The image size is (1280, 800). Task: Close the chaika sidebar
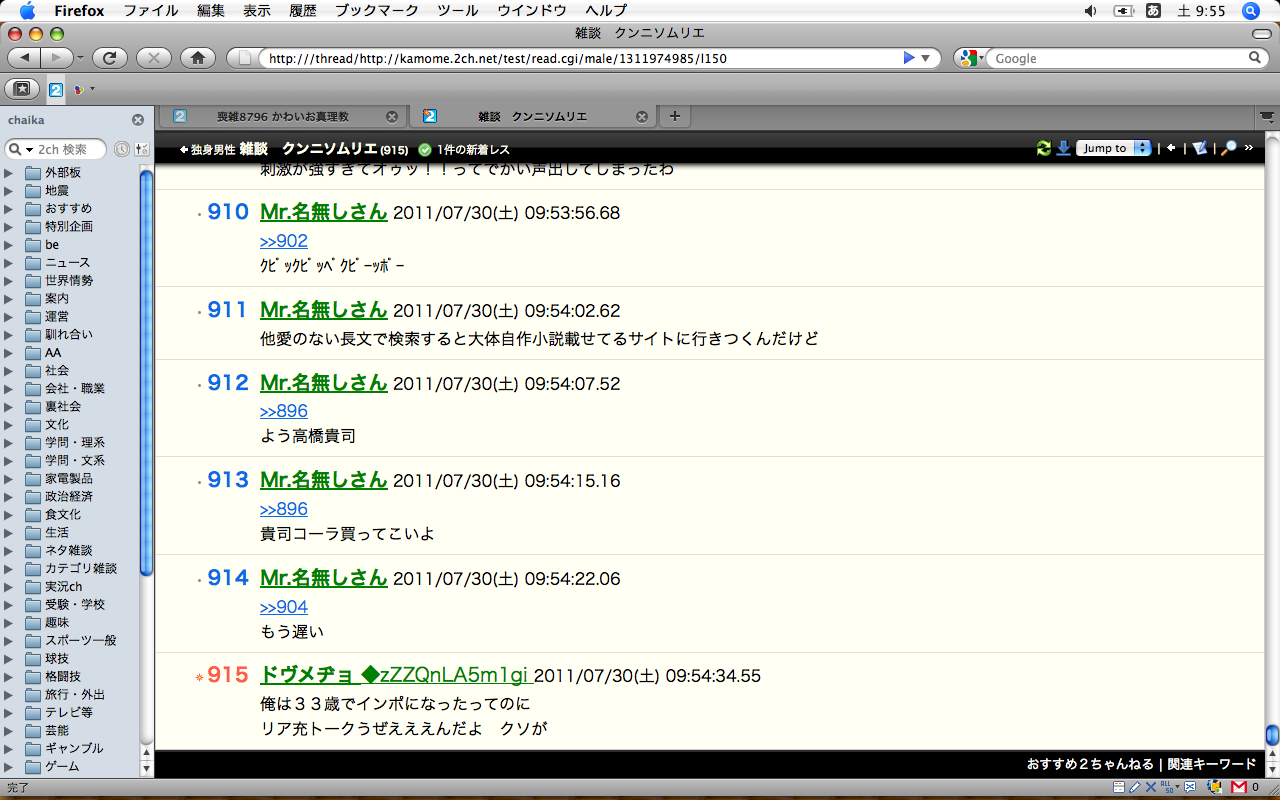pyautogui.click(x=138, y=120)
